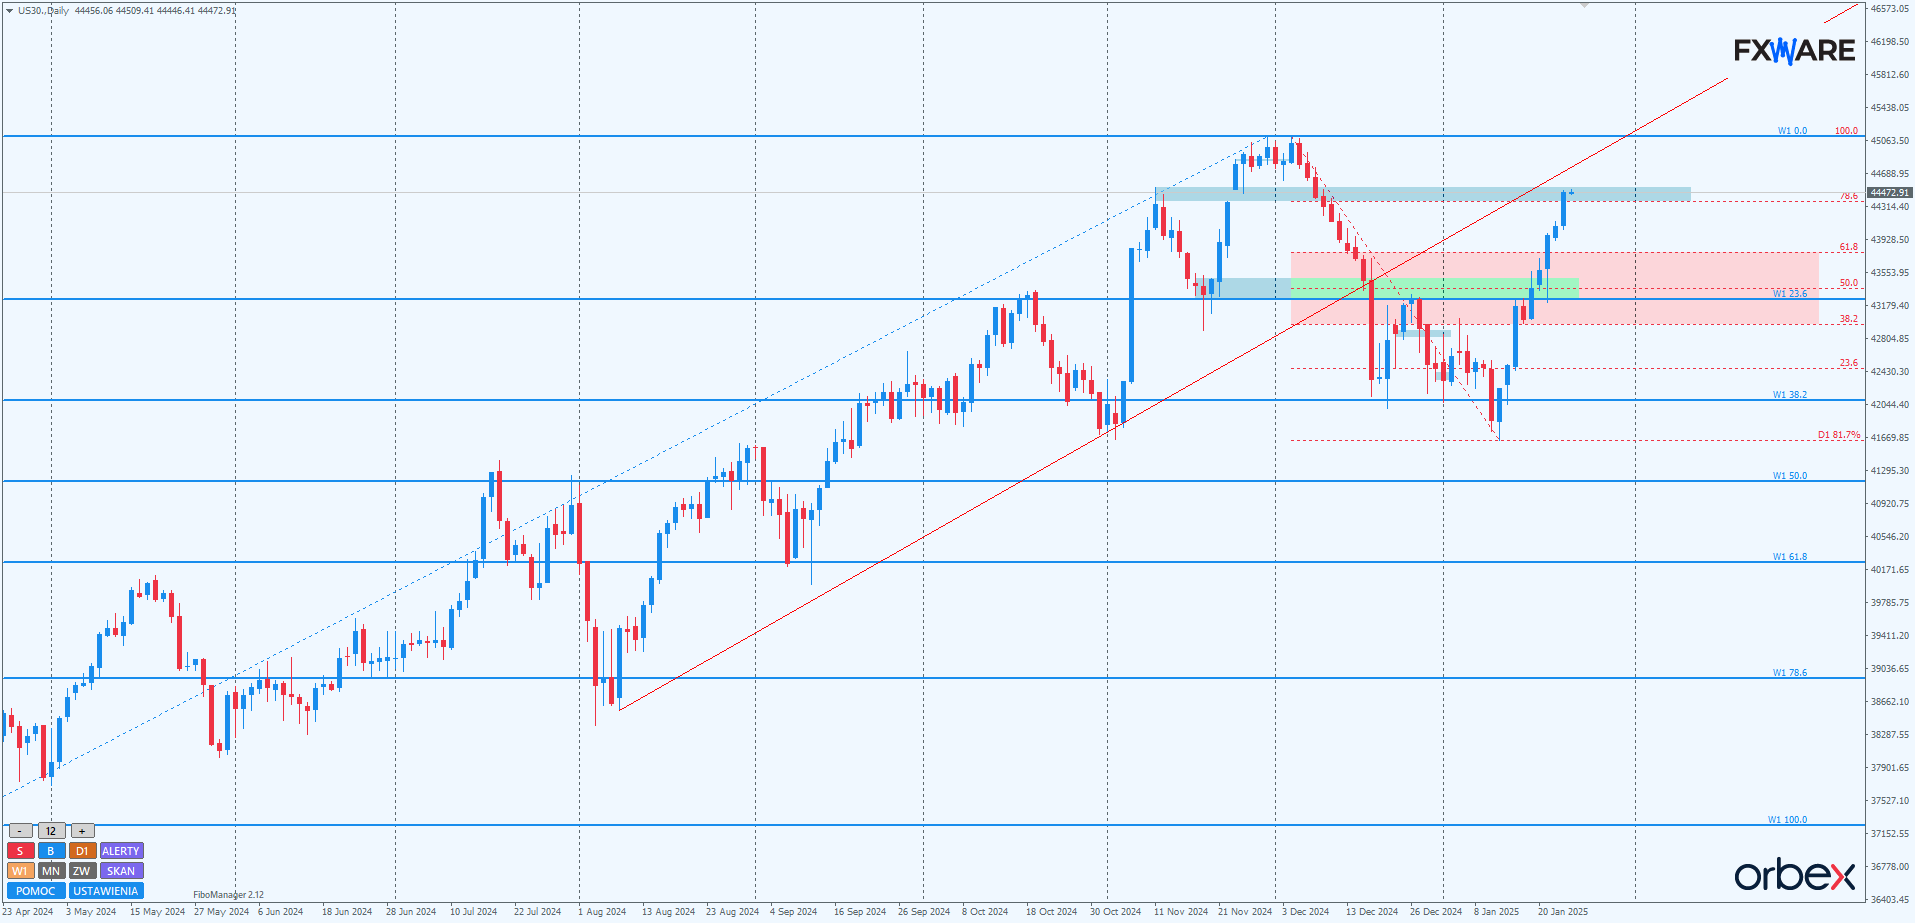Expand the US30 Daily chart symbol dropdown
Viewport: 1915px width, 923px height.
(10, 11)
